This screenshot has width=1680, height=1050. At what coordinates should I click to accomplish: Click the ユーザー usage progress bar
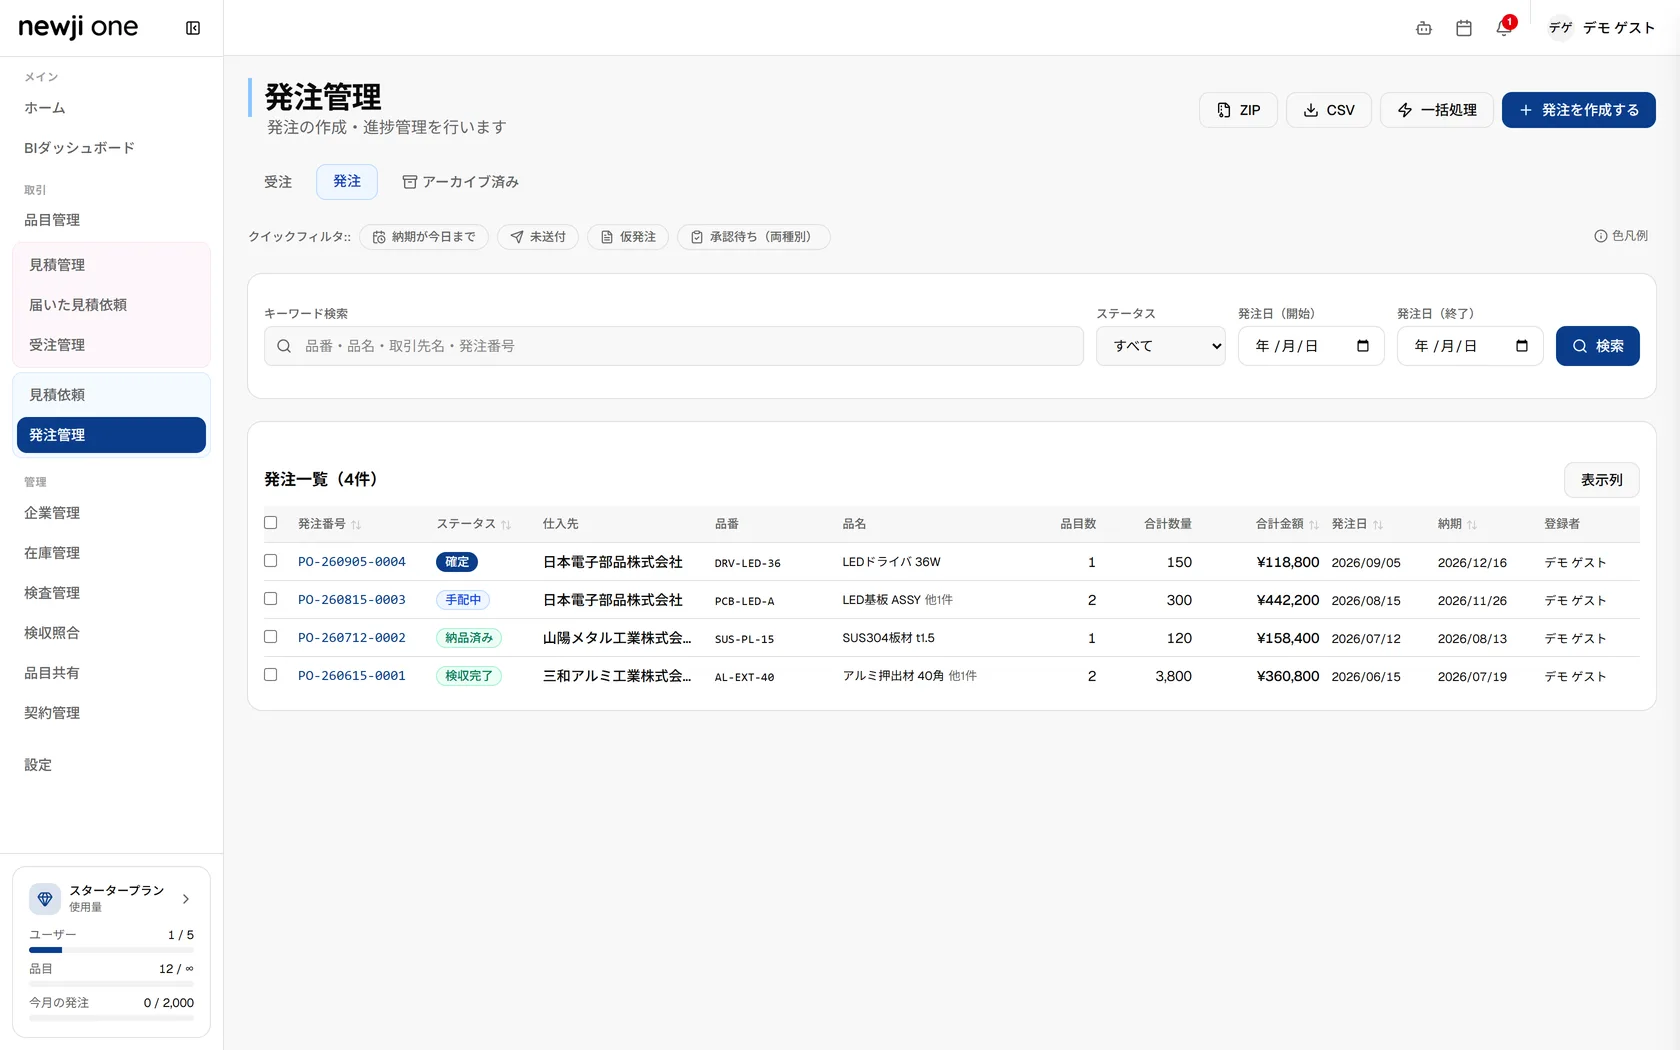click(111, 950)
